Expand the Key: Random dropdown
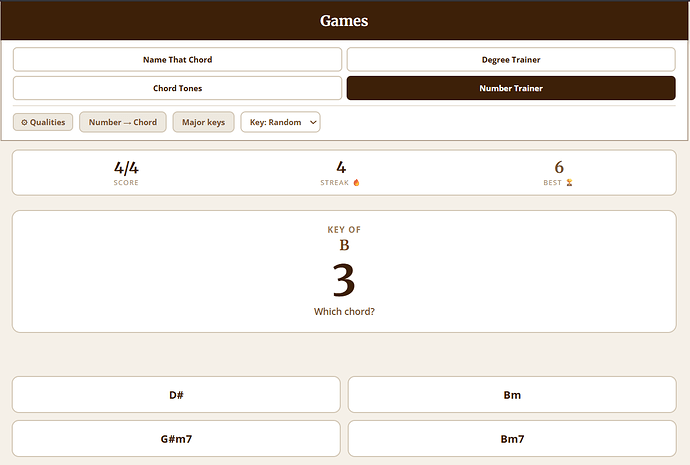 (280, 122)
